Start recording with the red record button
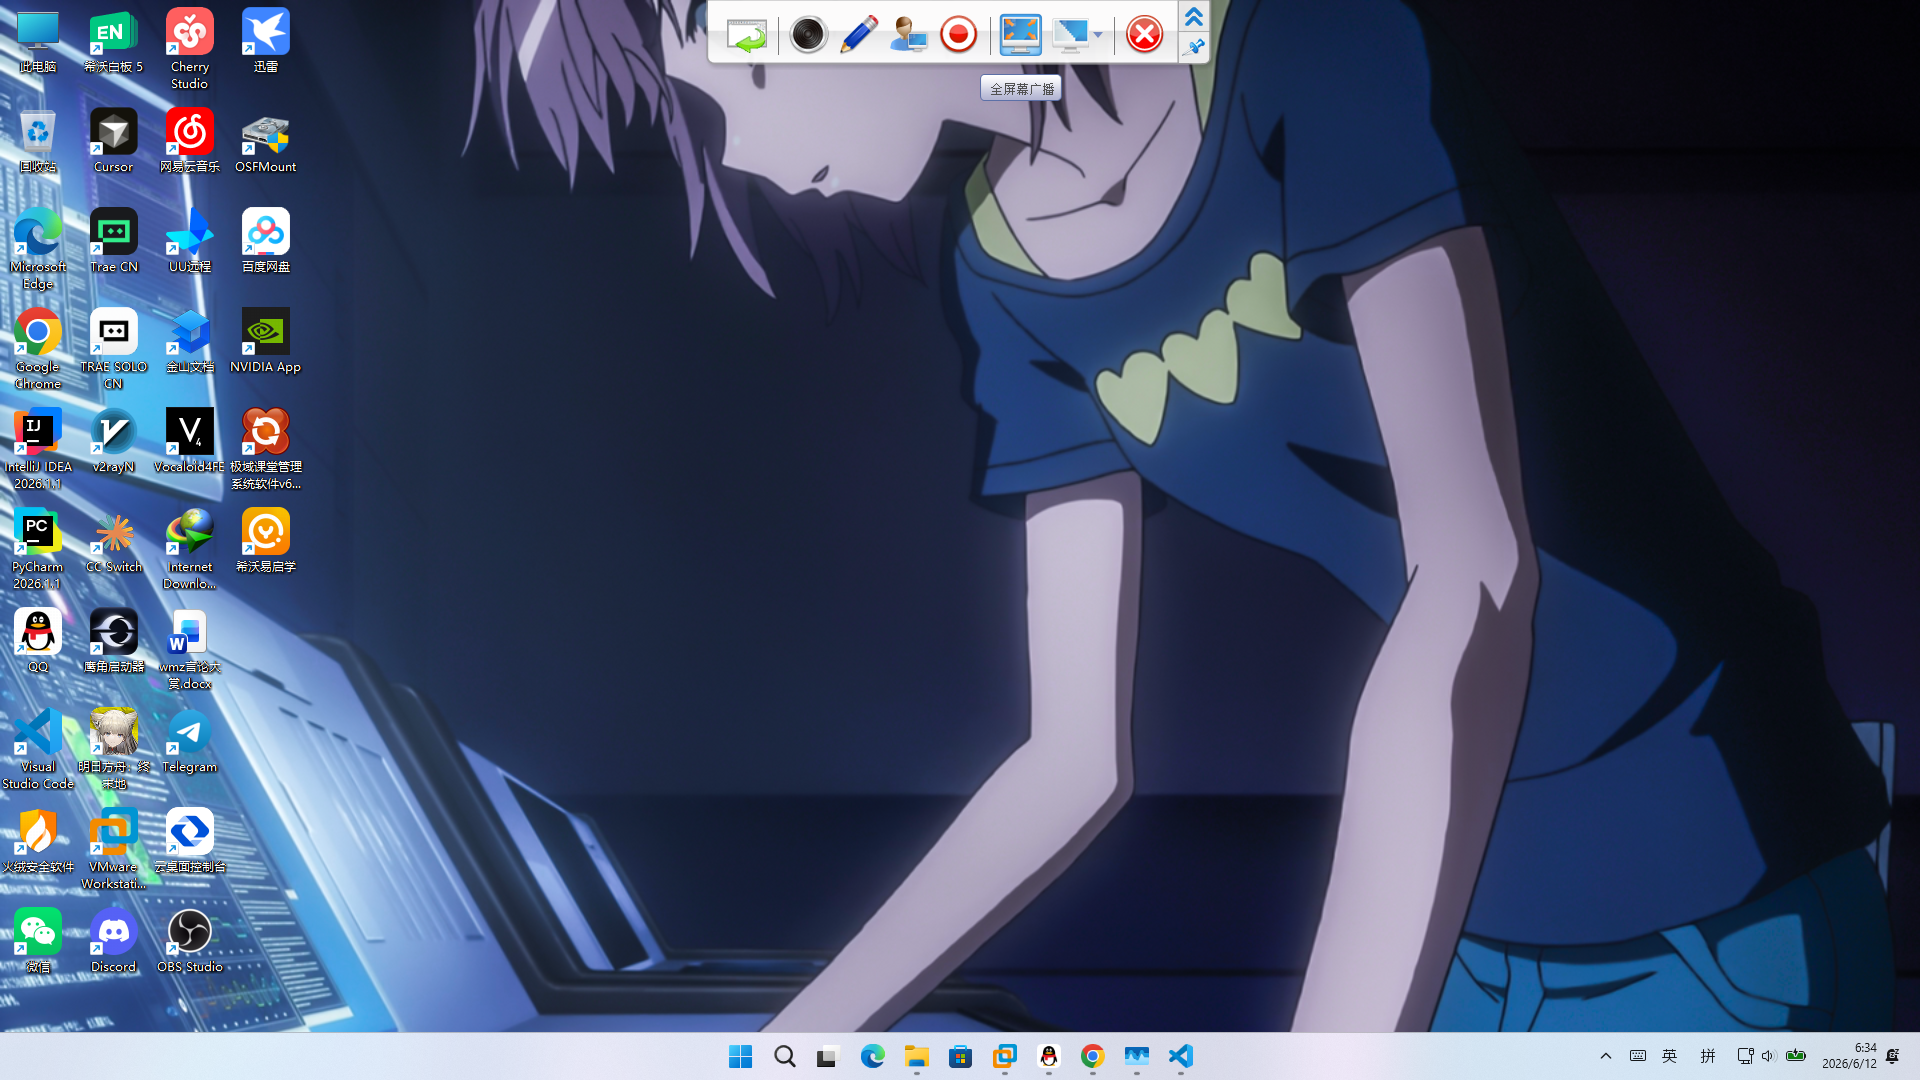The width and height of the screenshot is (1920, 1080). pyautogui.click(x=958, y=35)
